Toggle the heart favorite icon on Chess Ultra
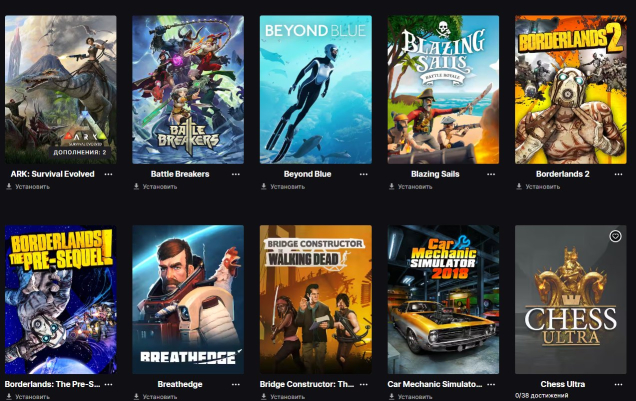Screen dimensions: 636x401 615,236
